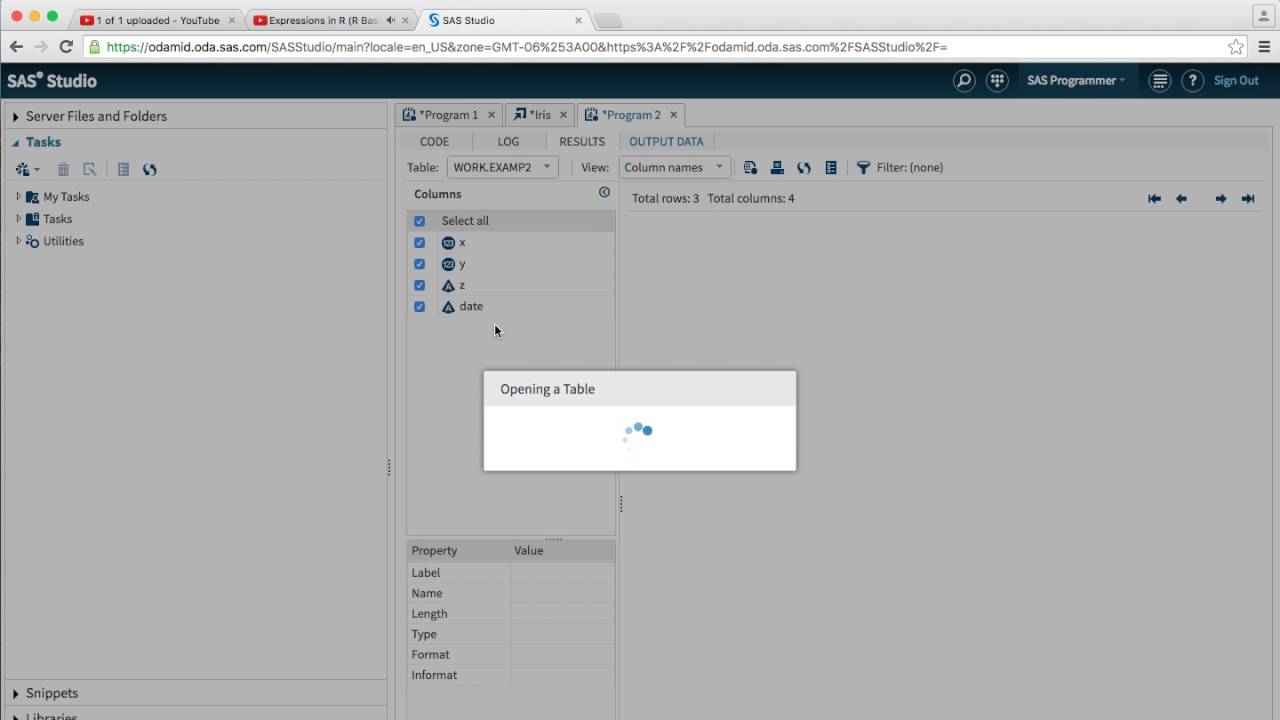Bookmark this page with the star icon

pos(1236,46)
